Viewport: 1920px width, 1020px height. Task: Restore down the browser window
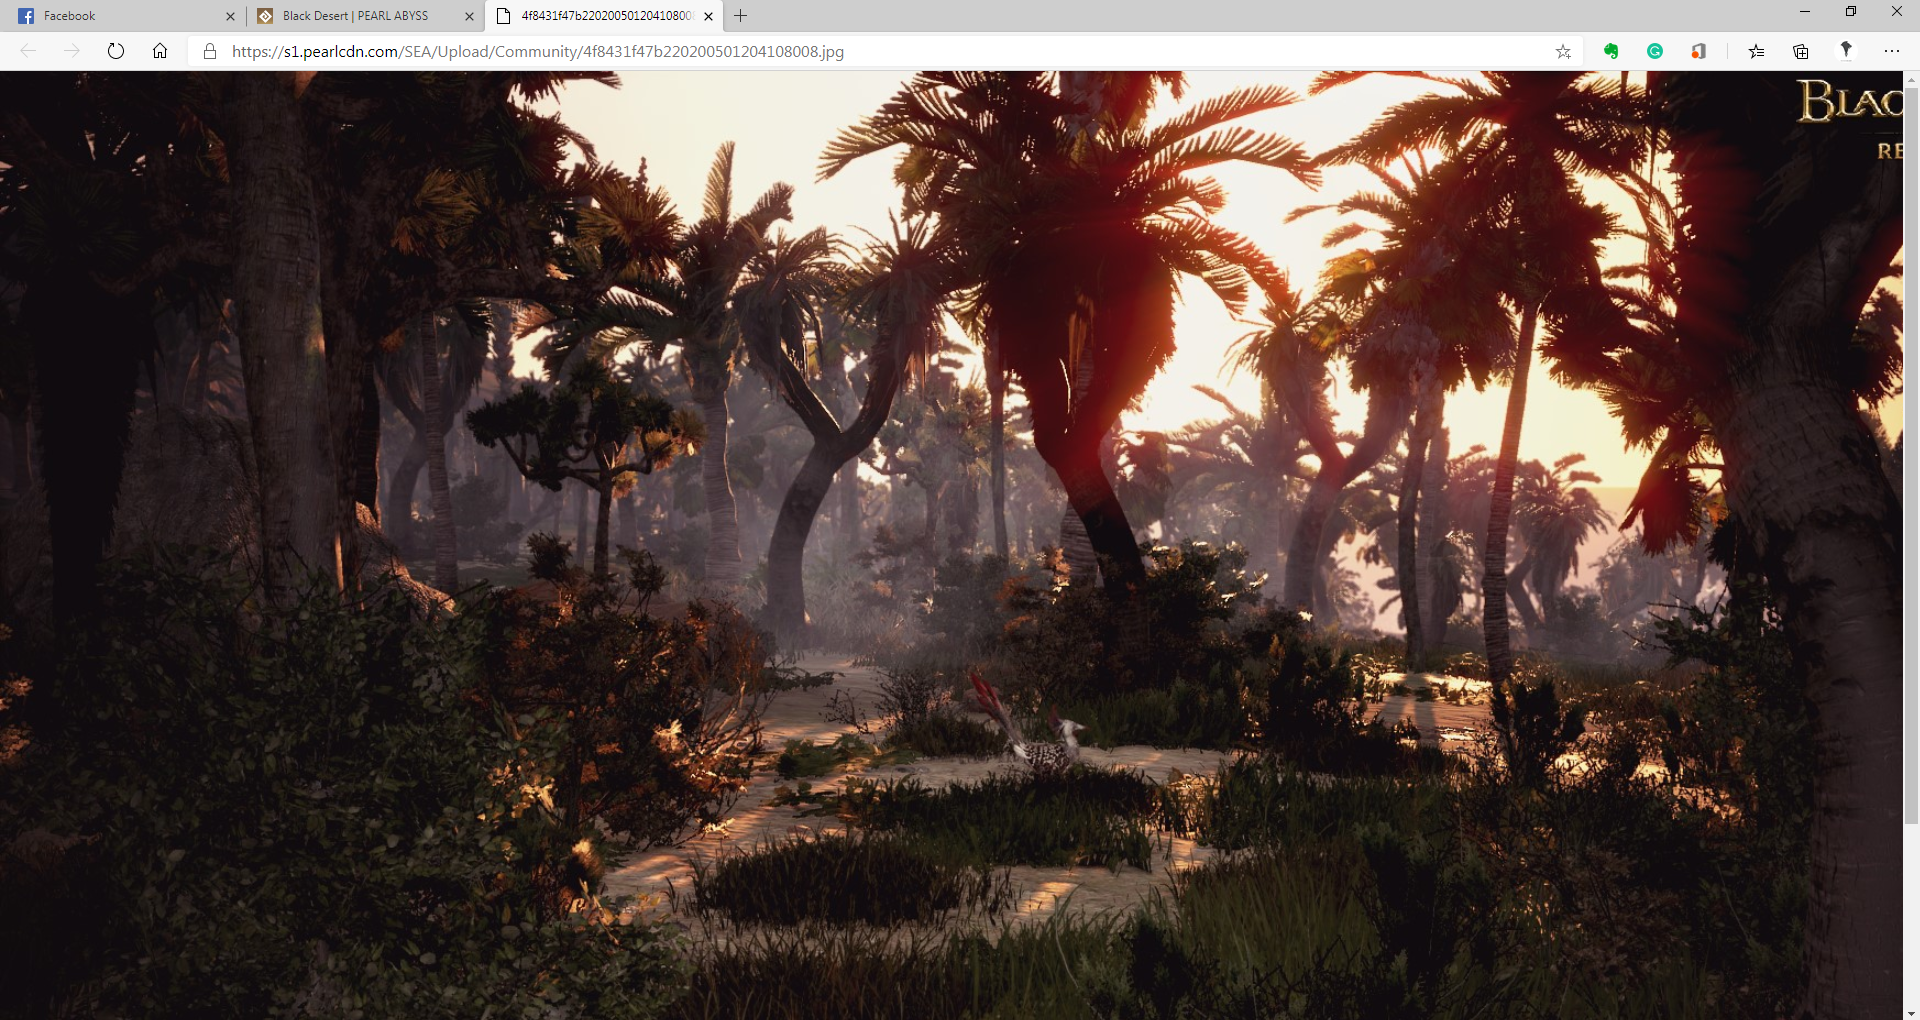(1851, 12)
